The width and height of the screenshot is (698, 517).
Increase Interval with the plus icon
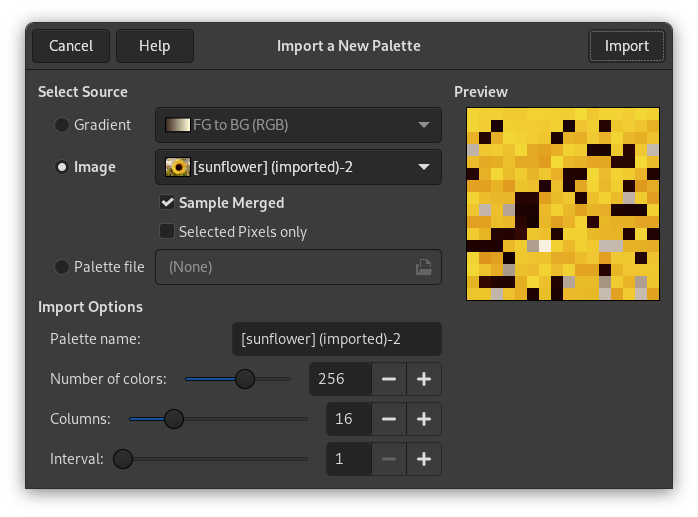point(424,459)
